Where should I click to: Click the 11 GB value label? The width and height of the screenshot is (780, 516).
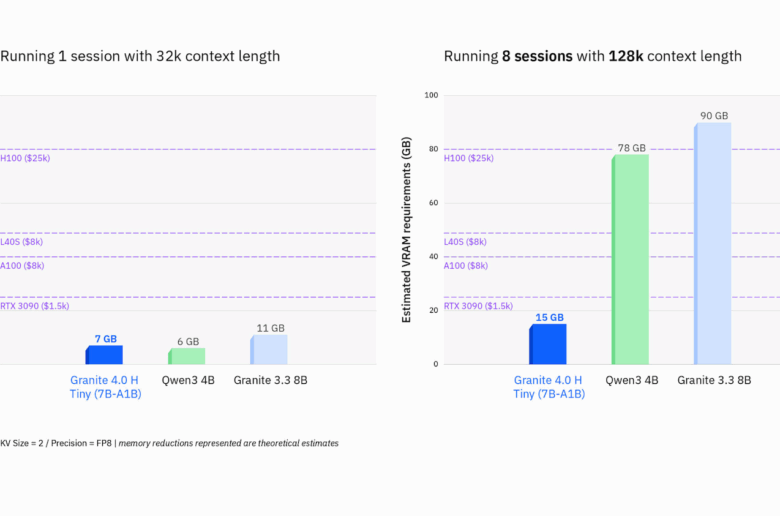(x=270, y=328)
